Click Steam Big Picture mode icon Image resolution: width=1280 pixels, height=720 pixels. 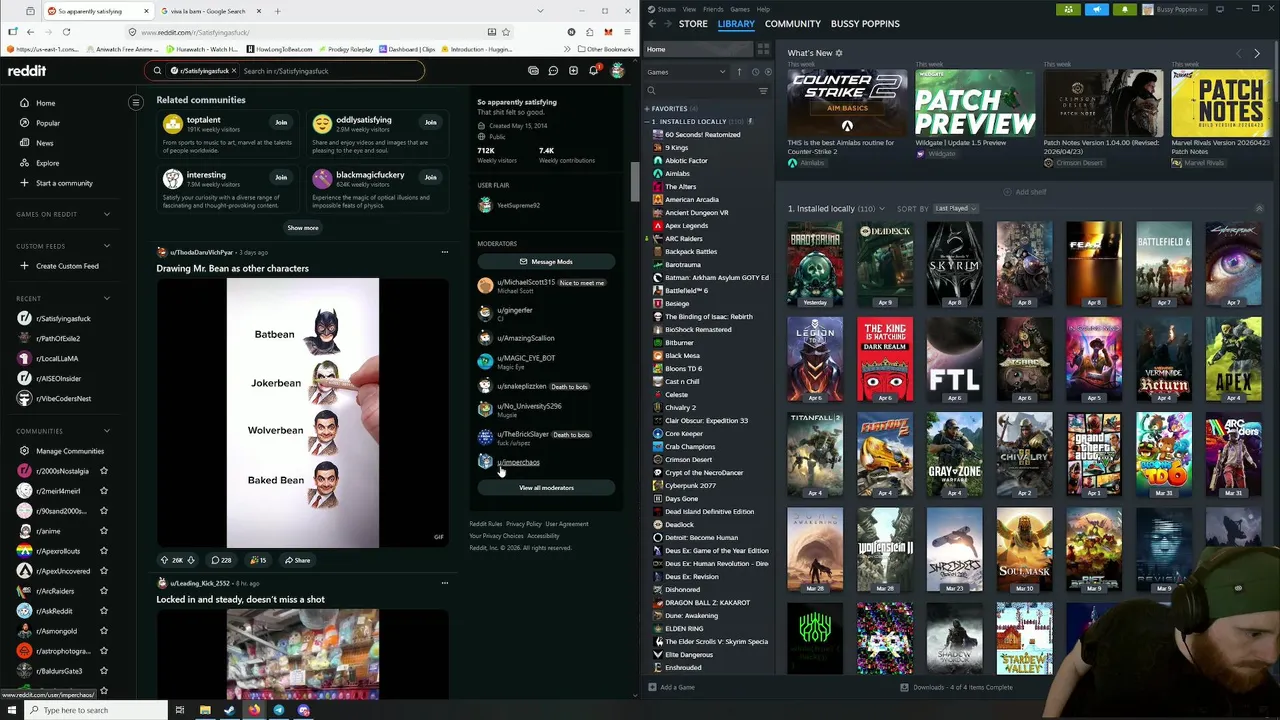pyautogui.click(x=1220, y=9)
